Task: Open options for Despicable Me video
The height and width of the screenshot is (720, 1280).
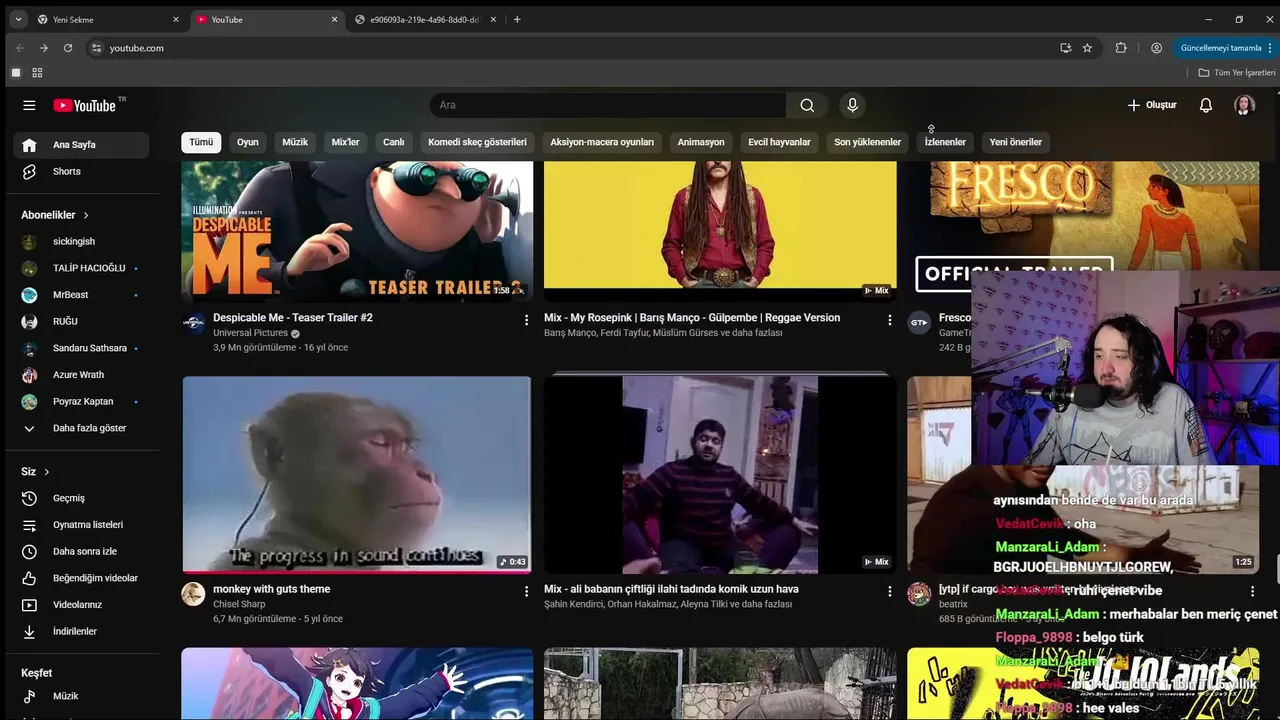Action: click(x=526, y=320)
